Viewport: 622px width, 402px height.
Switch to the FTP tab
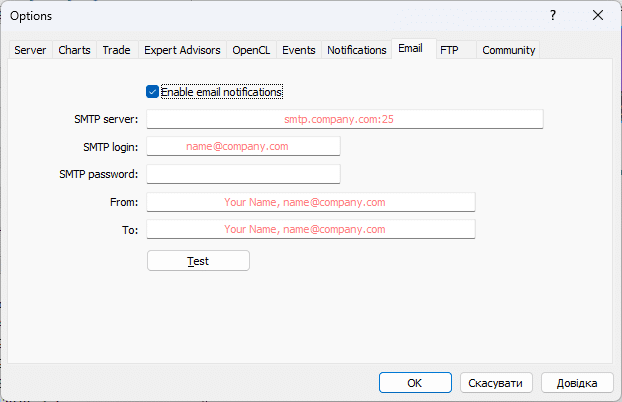[x=450, y=50]
